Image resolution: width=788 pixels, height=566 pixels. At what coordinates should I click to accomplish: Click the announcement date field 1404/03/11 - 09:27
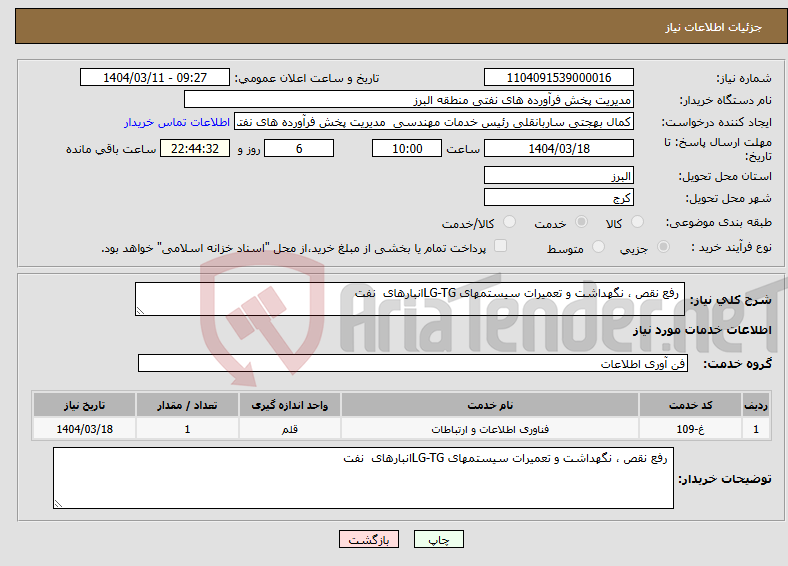coord(155,77)
